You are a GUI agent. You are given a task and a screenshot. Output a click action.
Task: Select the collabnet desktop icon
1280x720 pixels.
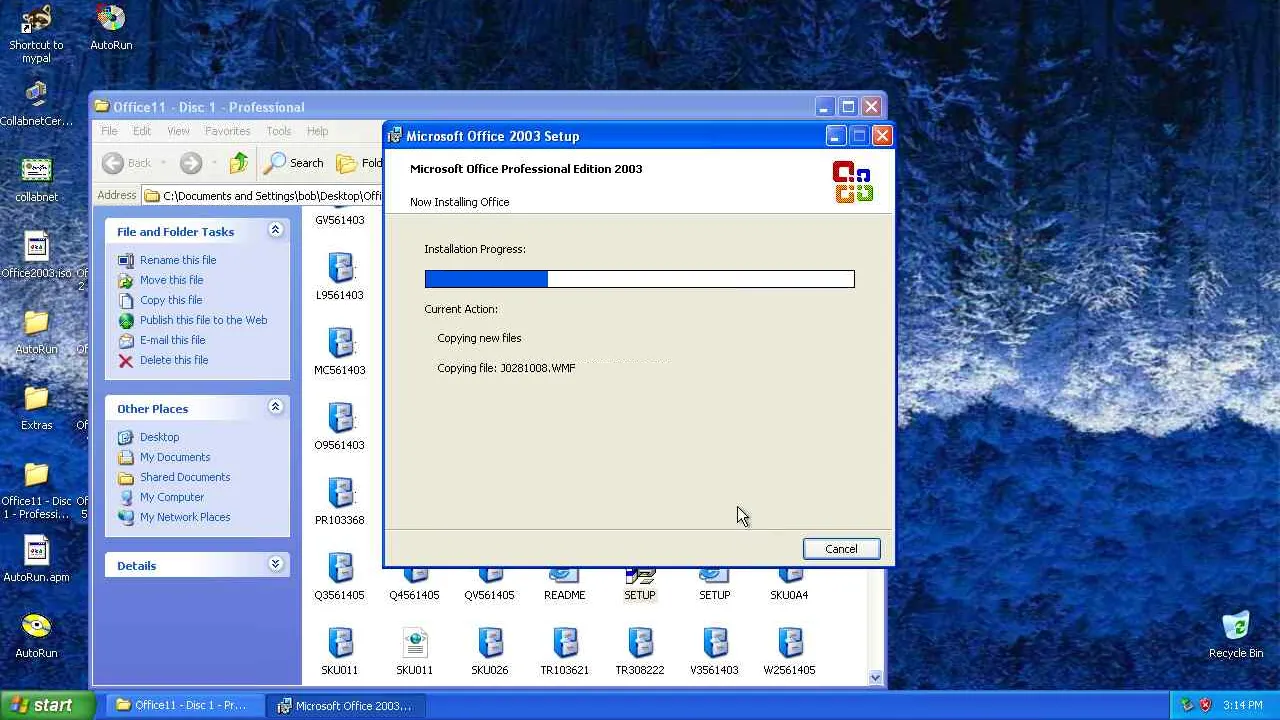[x=36, y=180]
